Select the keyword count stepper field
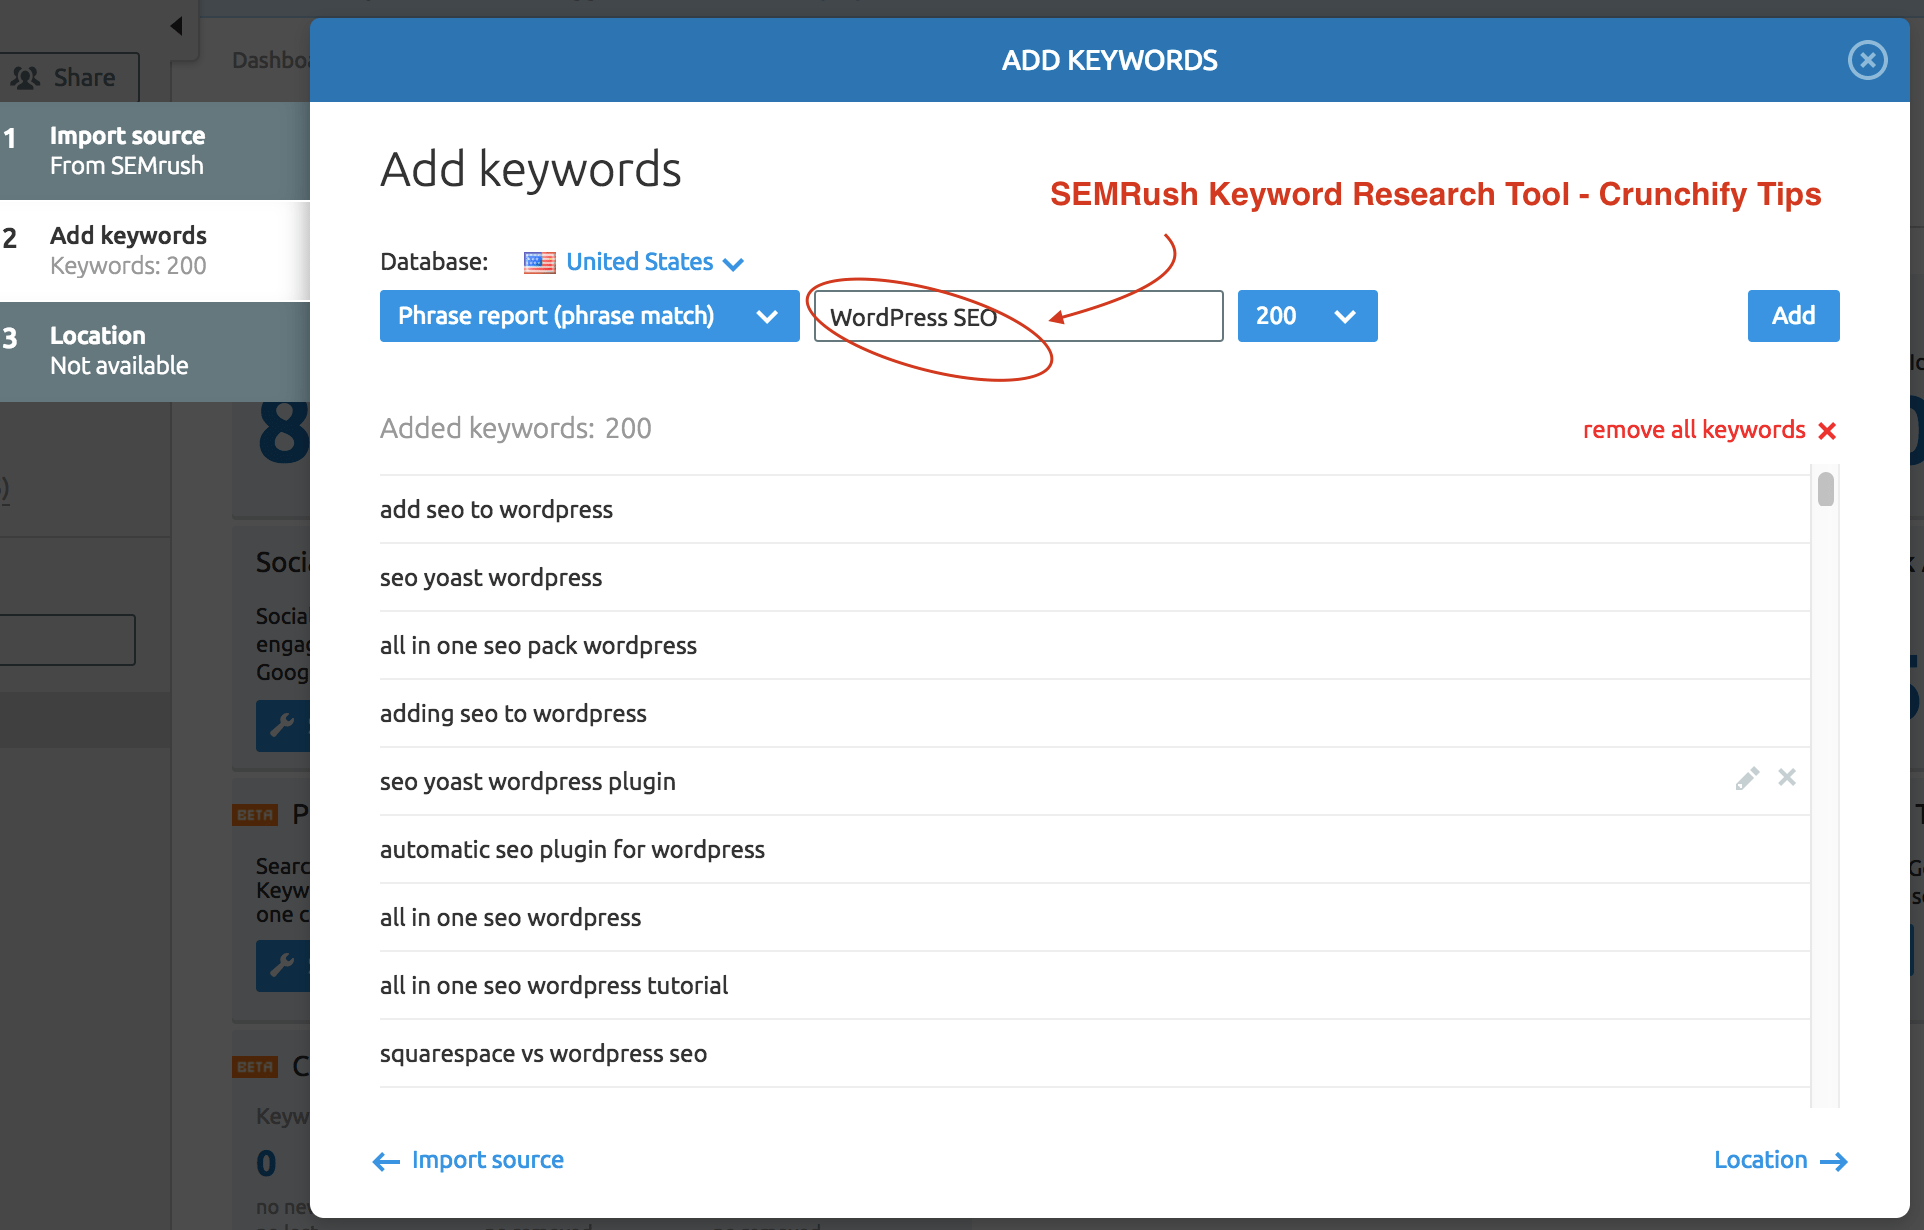 (1304, 316)
